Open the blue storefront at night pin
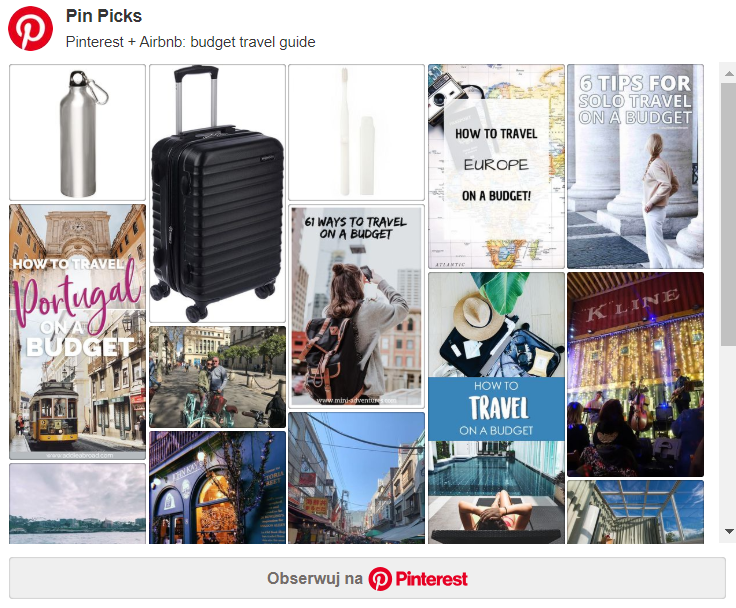 217,487
